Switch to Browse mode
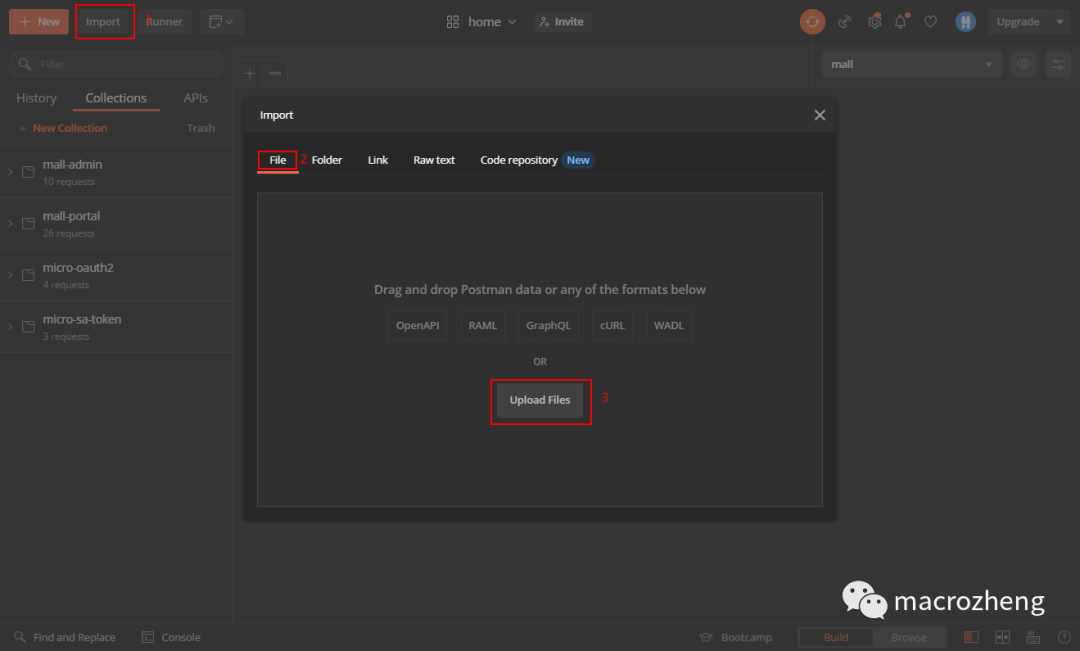This screenshot has height=651, width=1080. 908,637
